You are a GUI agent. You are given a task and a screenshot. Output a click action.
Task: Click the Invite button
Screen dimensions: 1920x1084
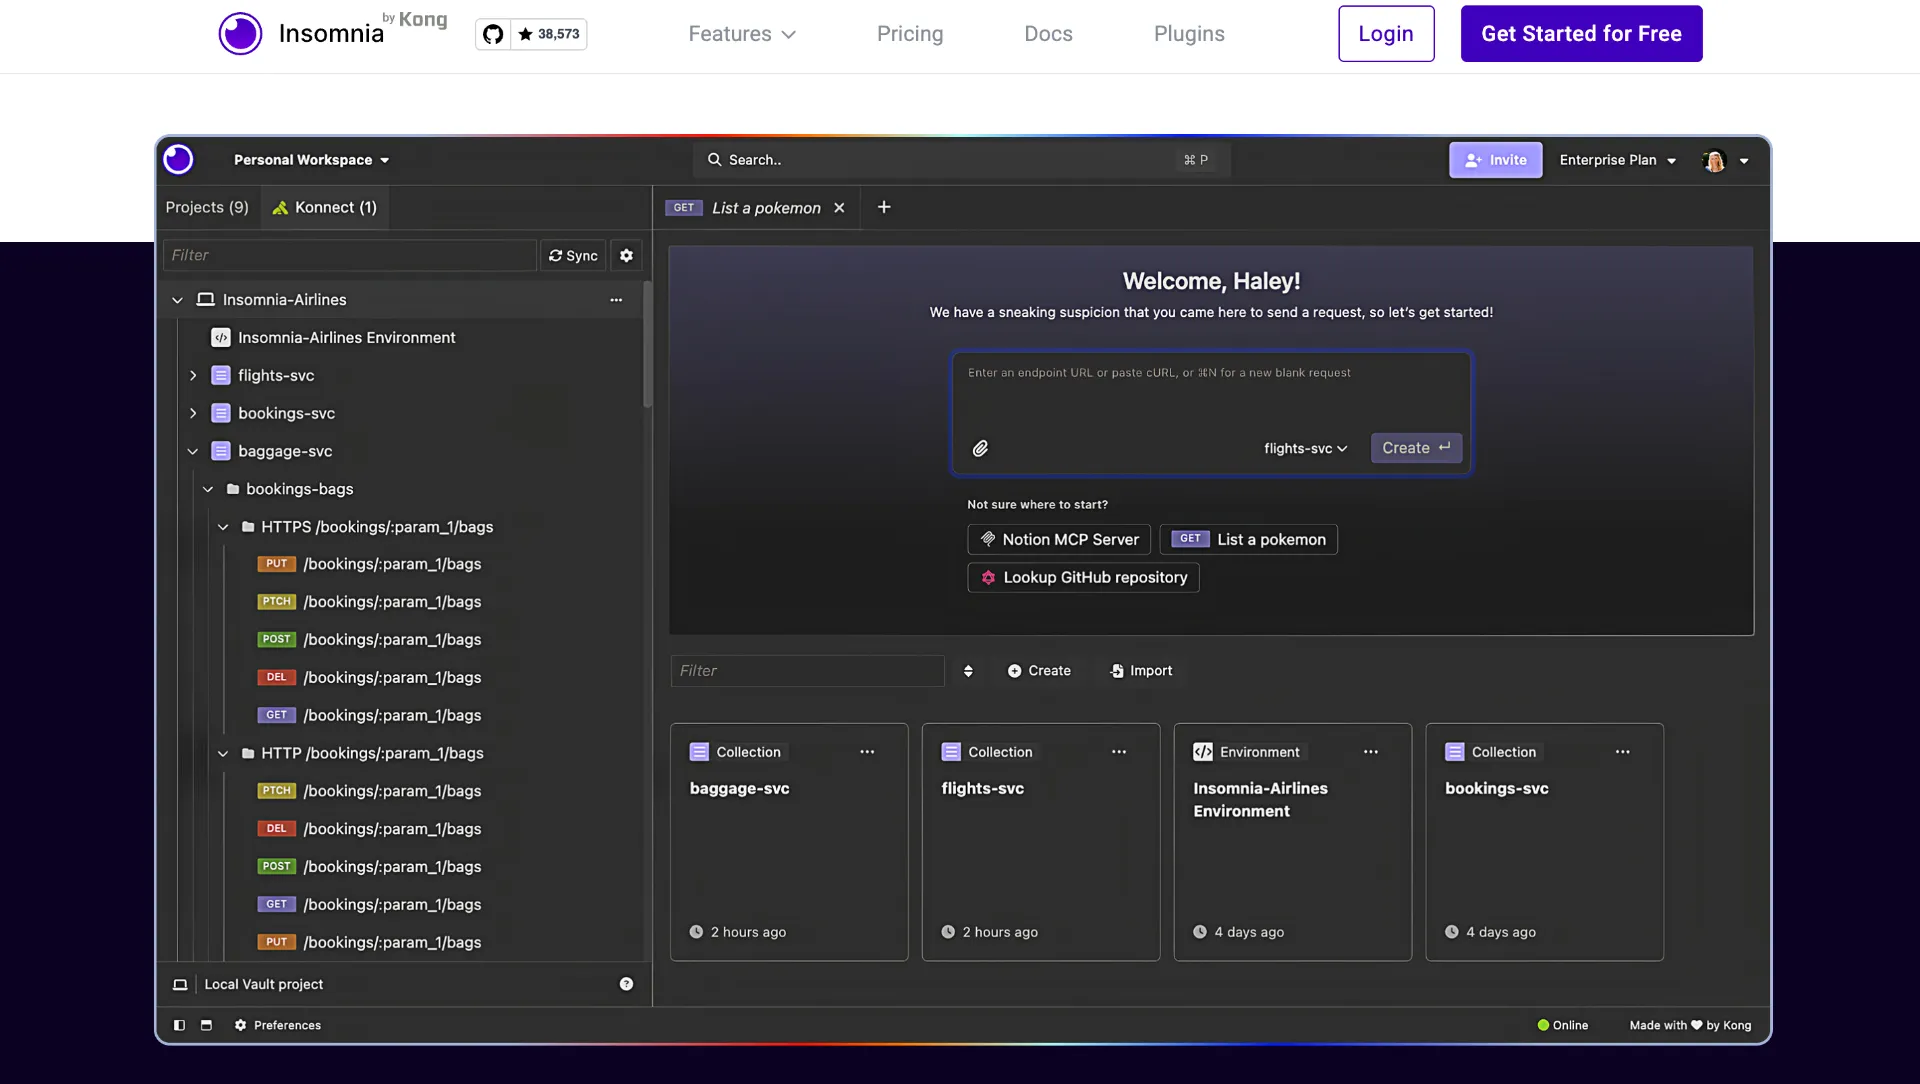(x=1496, y=160)
